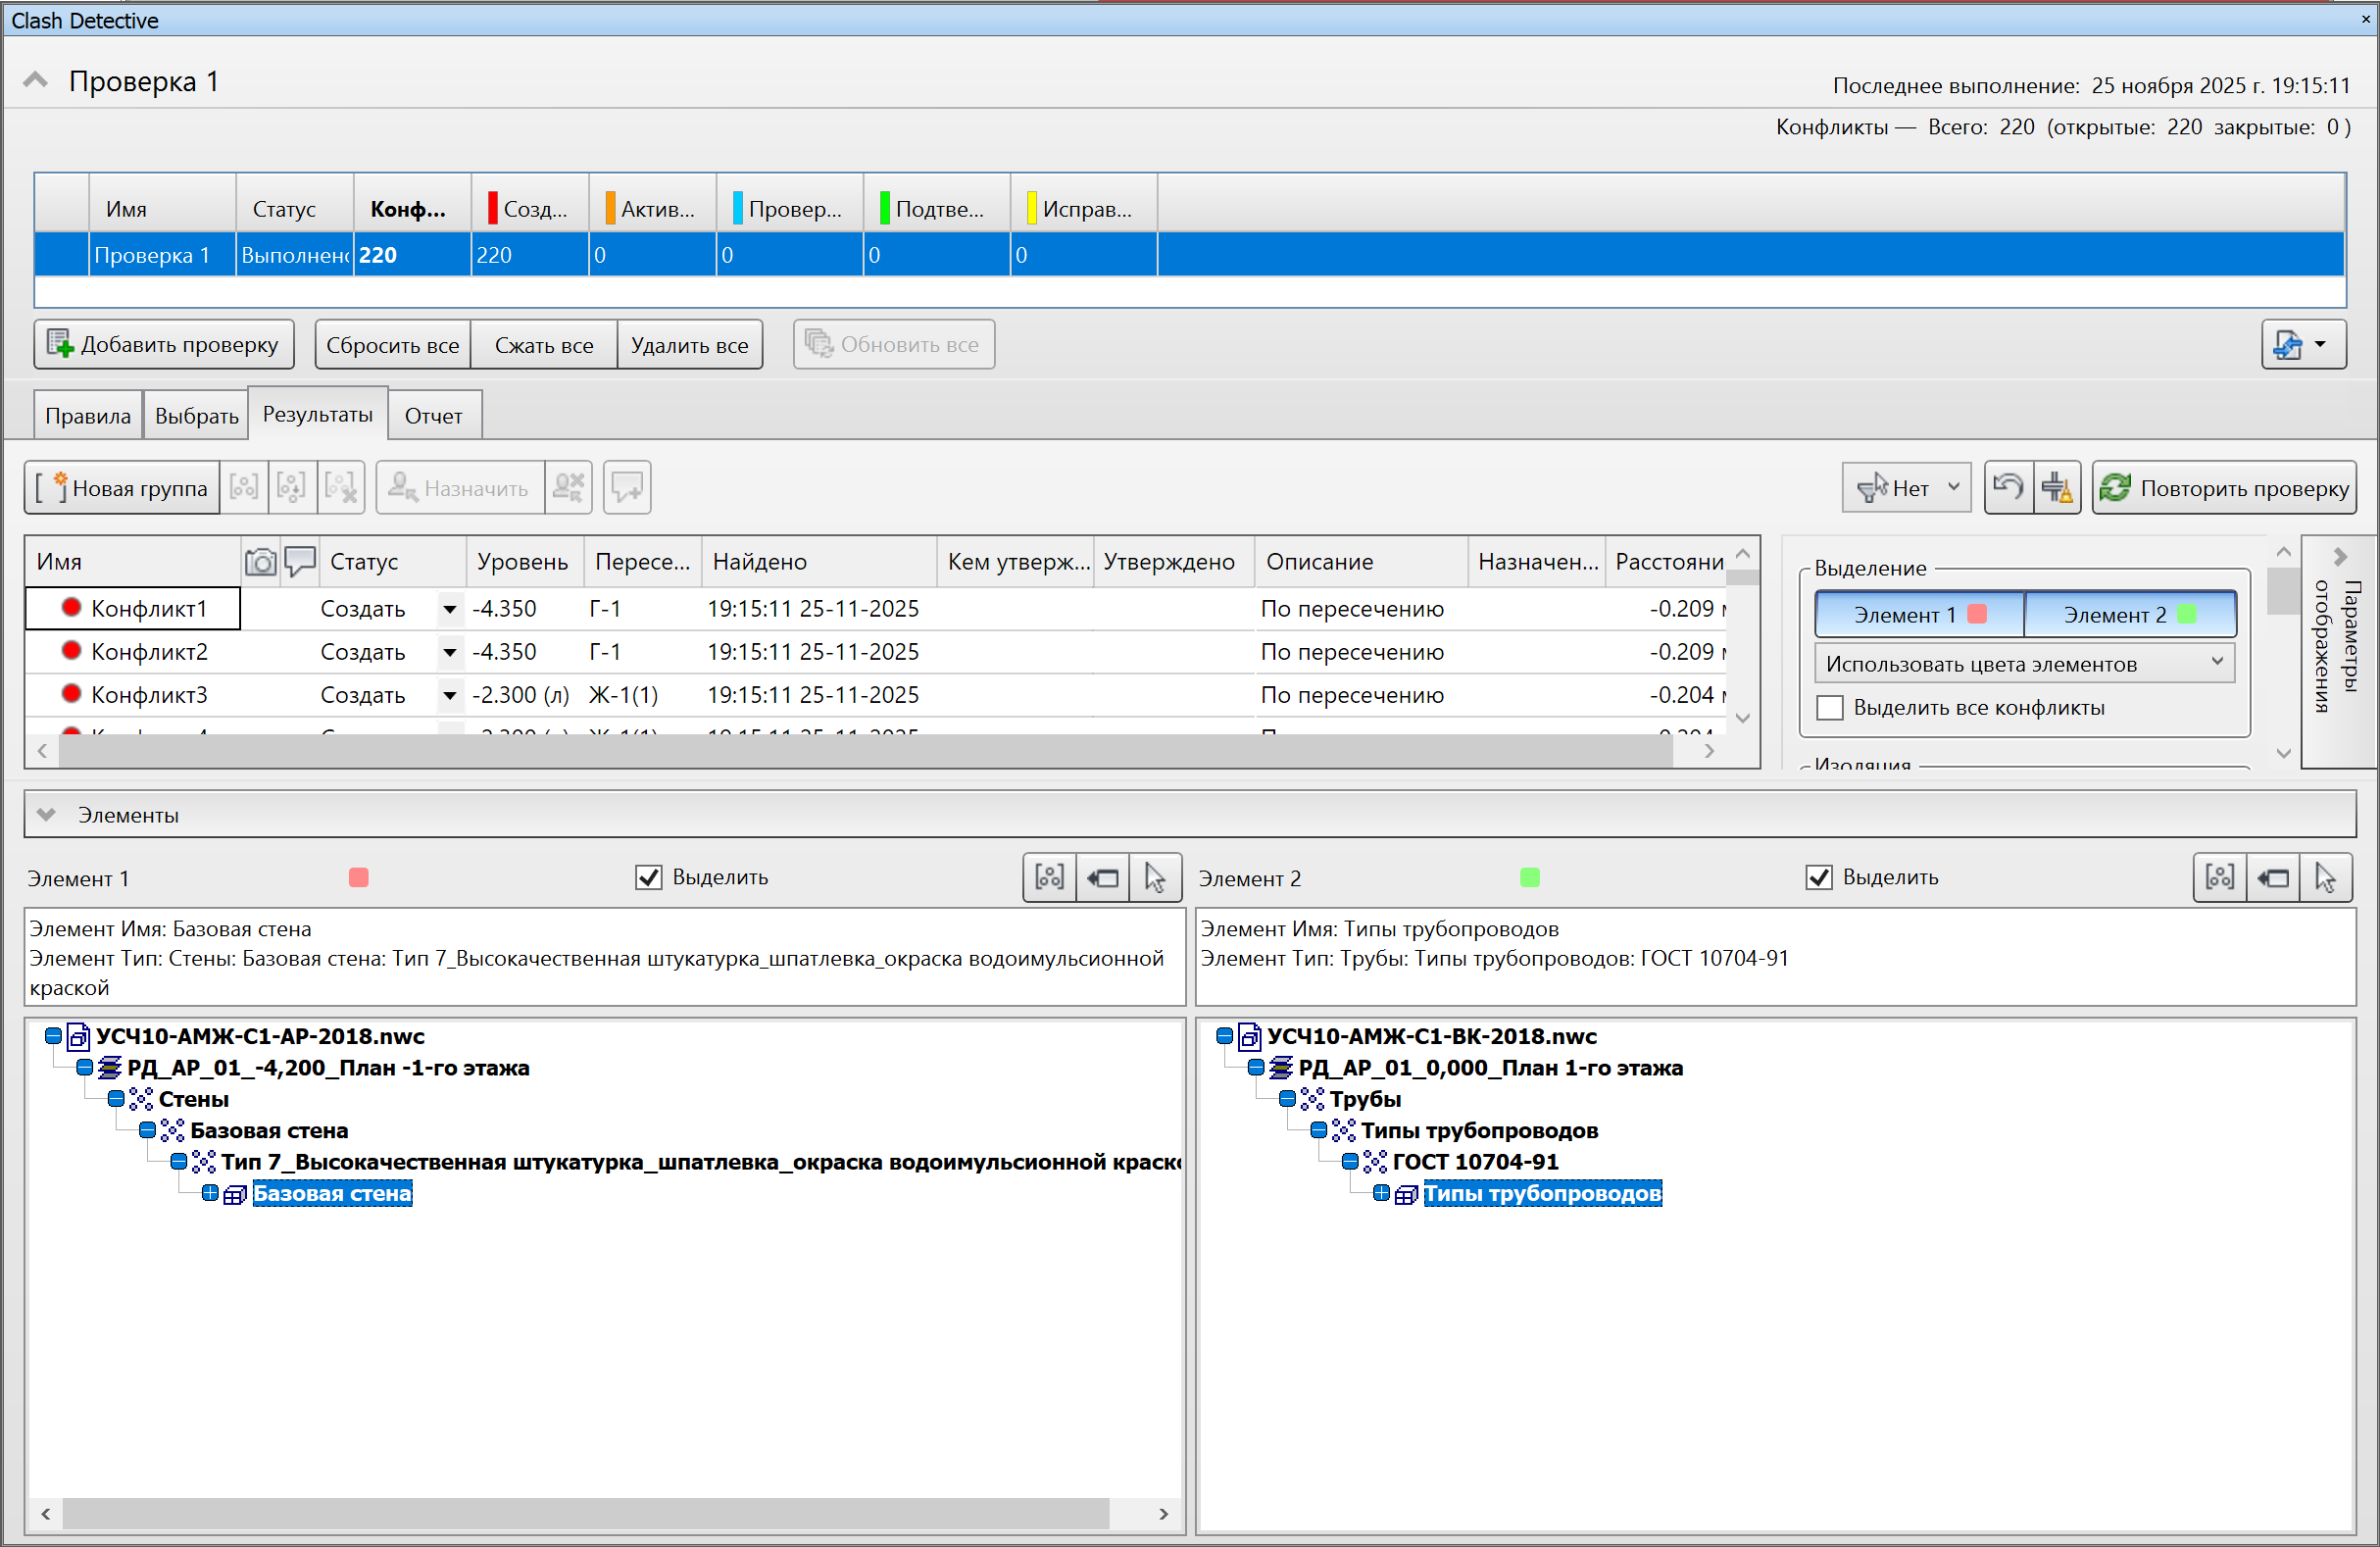The width and height of the screenshot is (2380, 1547).
Task: Uncheck Выделить for Элемент 2
Action: pyautogui.click(x=1819, y=877)
